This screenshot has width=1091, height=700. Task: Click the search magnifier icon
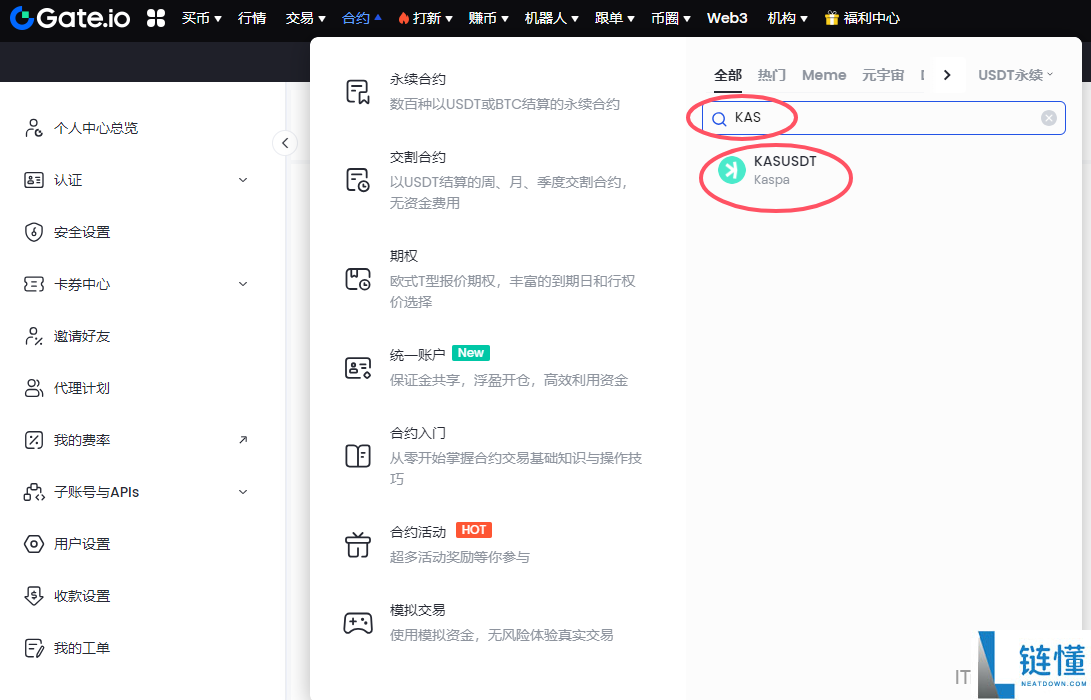[x=719, y=119]
